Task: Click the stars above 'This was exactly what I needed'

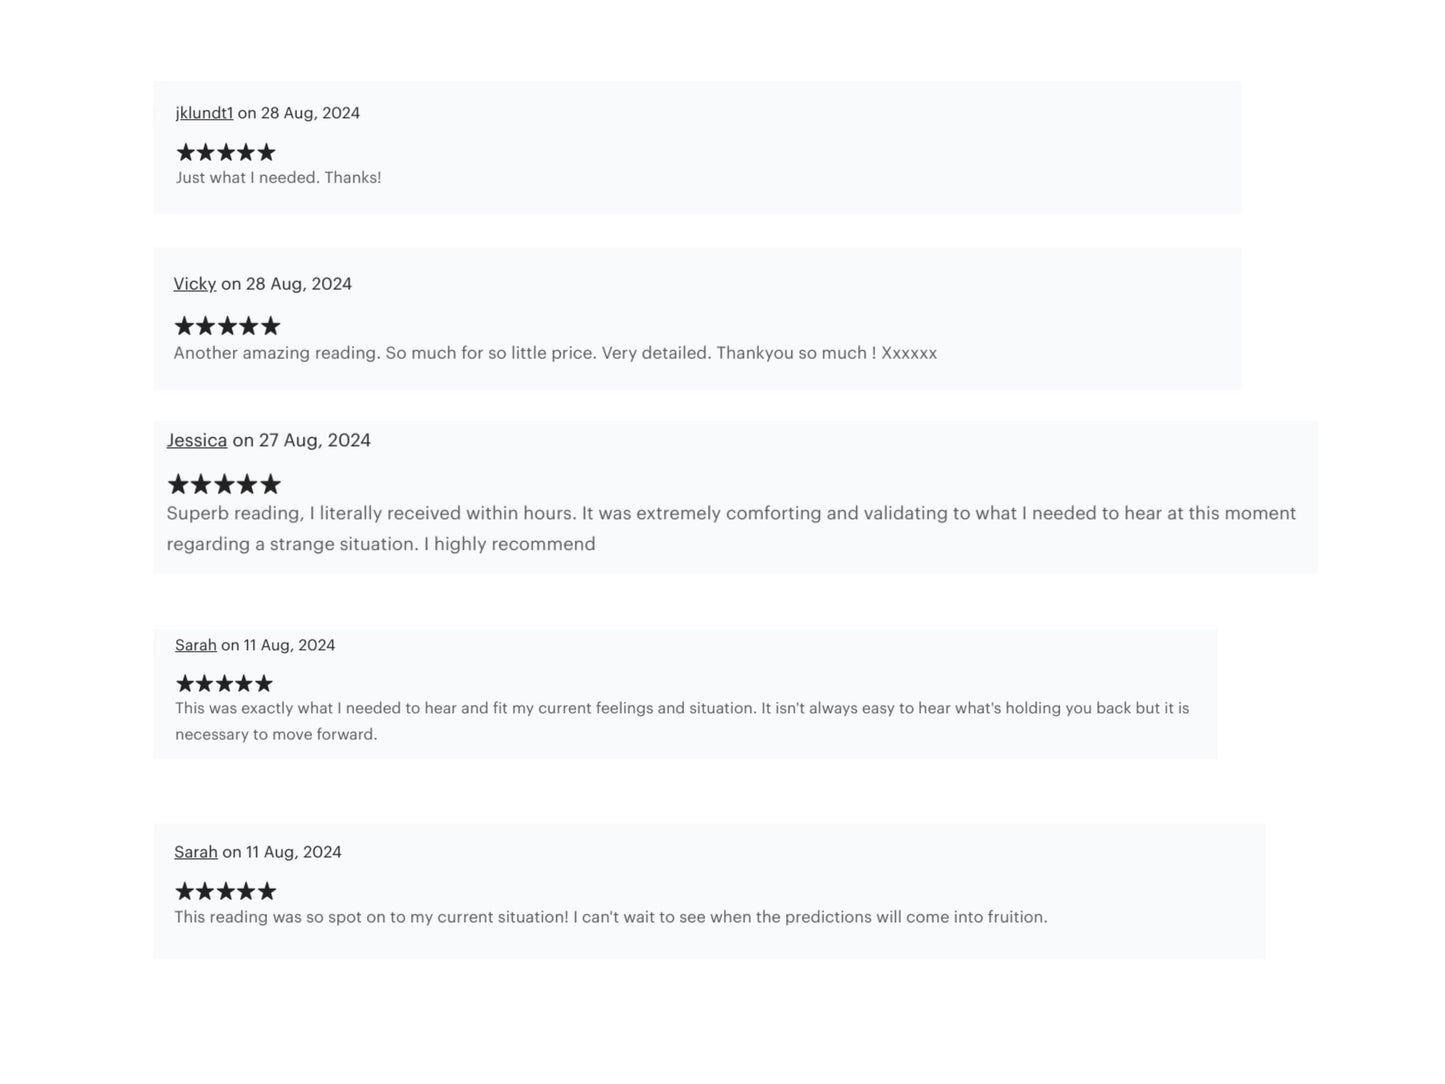Action: 223,684
